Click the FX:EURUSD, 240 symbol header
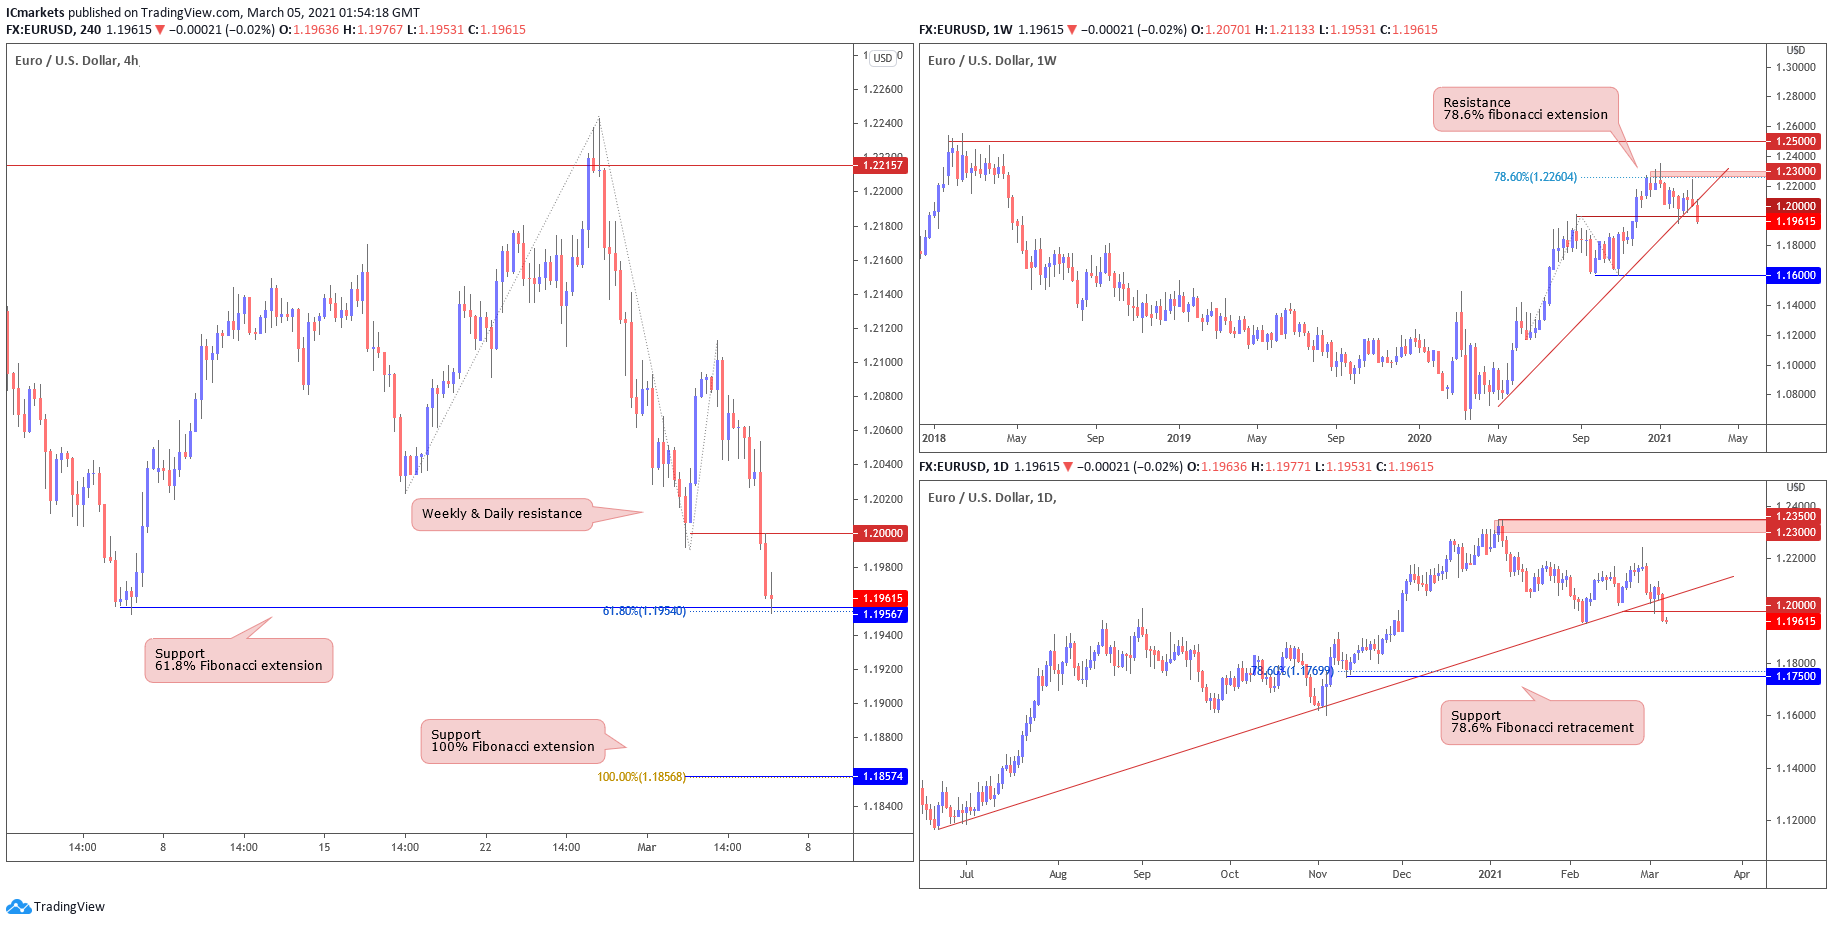The height and width of the screenshot is (925, 1833). [x=54, y=30]
